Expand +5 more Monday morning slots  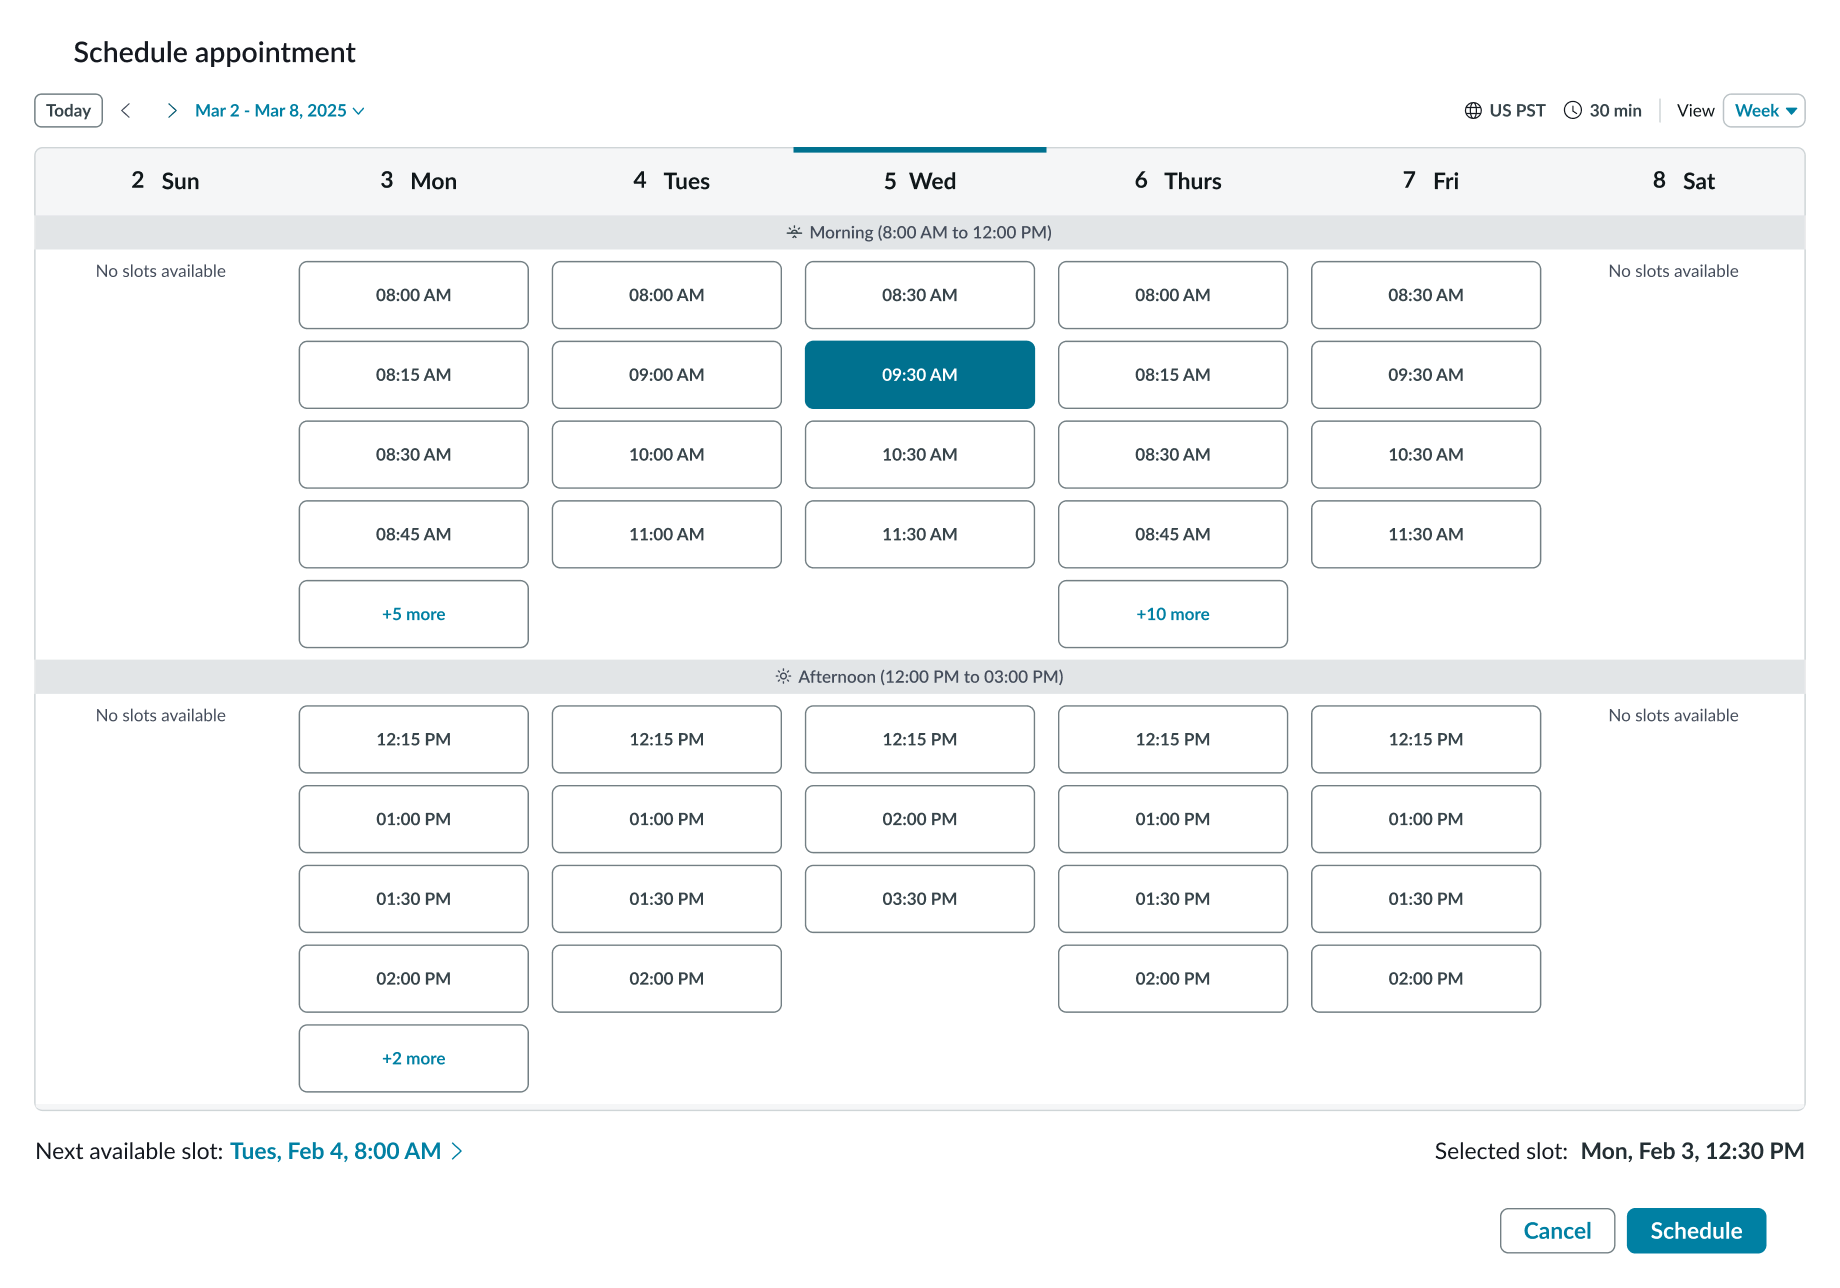(413, 614)
